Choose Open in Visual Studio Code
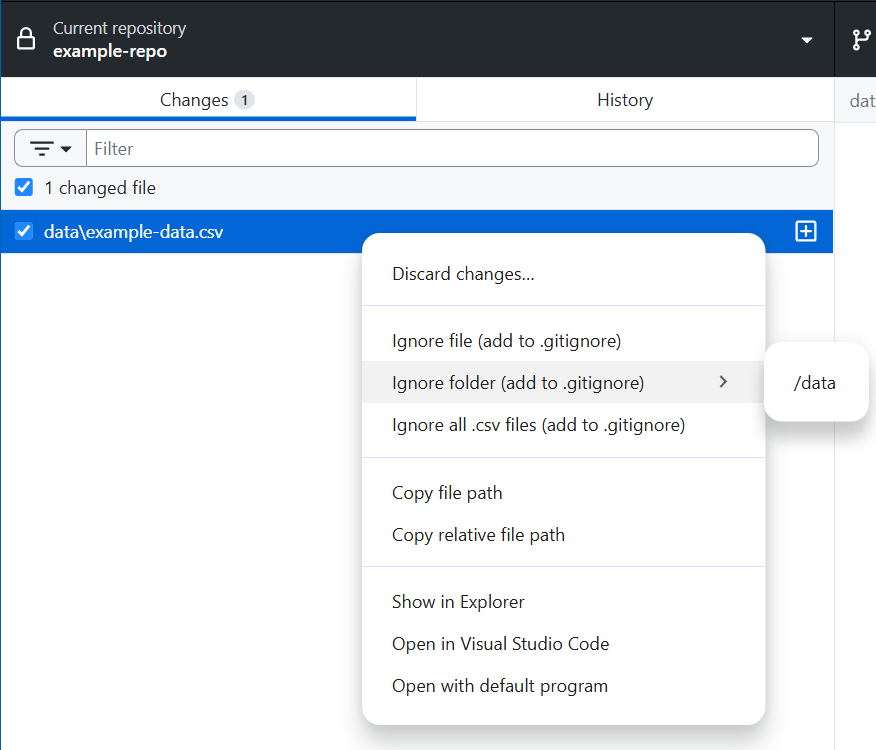This screenshot has height=750, width=876. coord(500,644)
